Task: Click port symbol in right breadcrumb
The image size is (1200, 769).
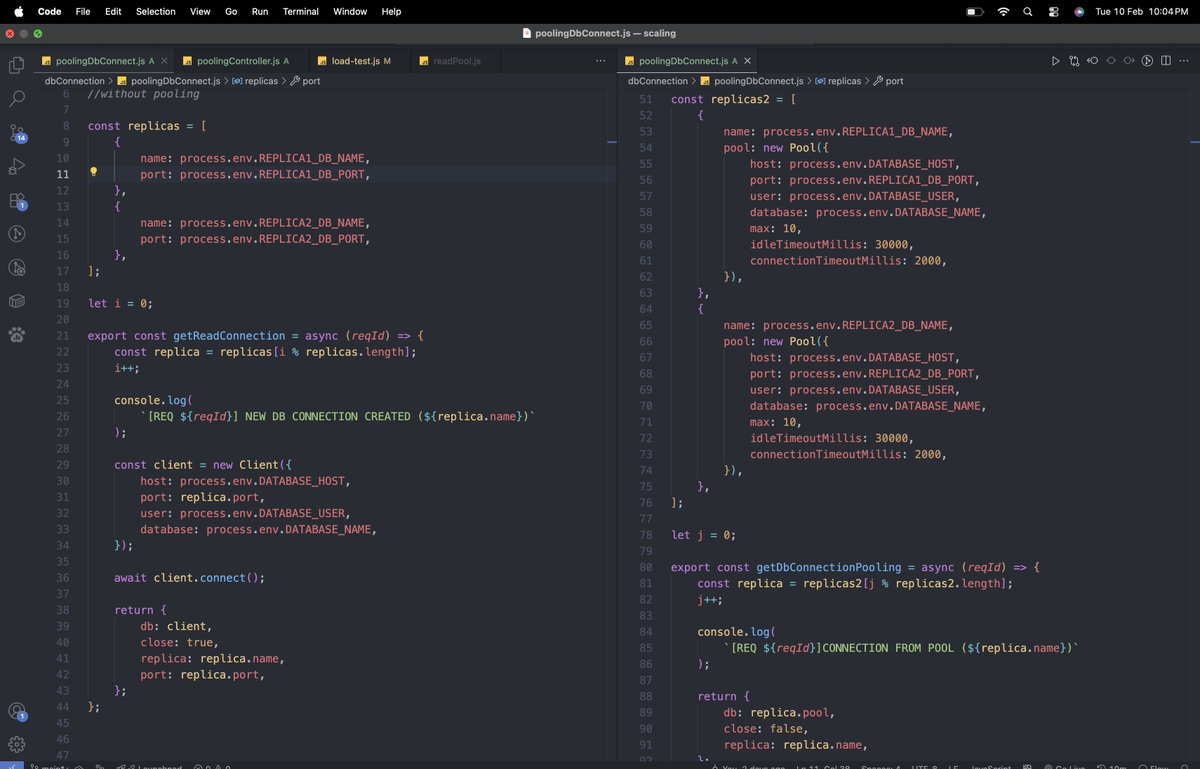Action: click(888, 81)
